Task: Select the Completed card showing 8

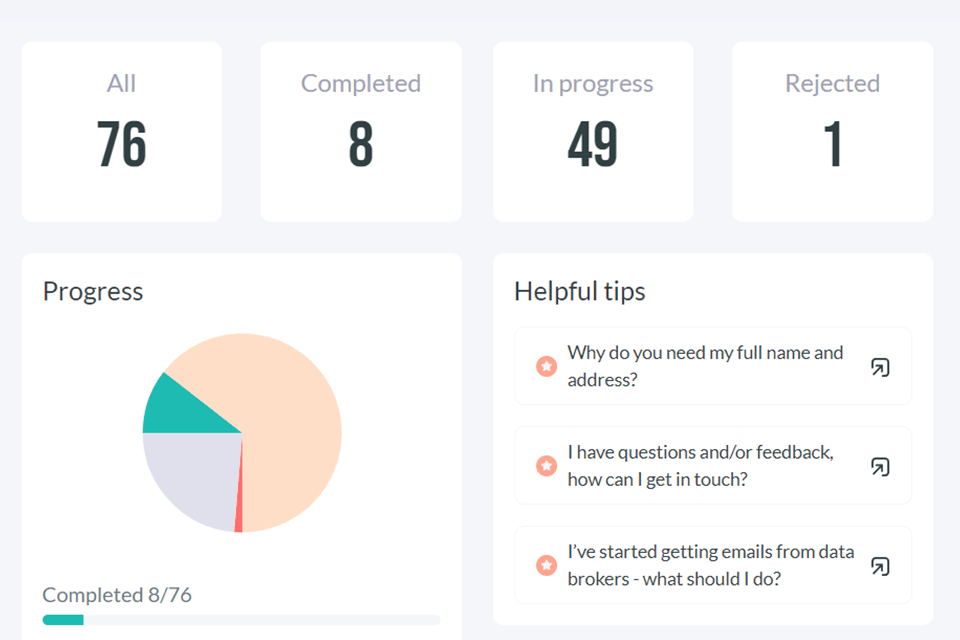Action: pyautogui.click(x=361, y=131)
